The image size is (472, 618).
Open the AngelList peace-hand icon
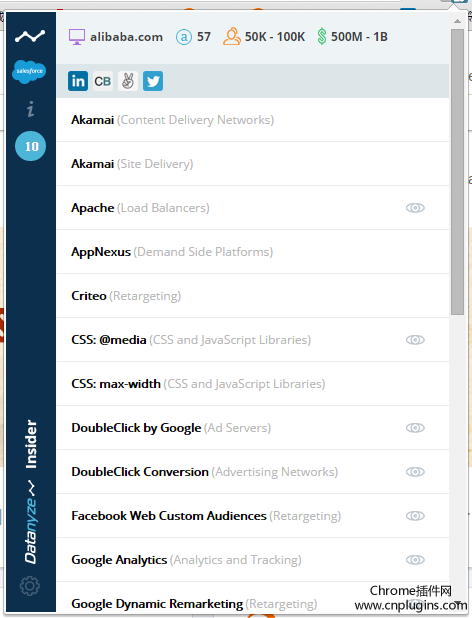coord(128,81)
